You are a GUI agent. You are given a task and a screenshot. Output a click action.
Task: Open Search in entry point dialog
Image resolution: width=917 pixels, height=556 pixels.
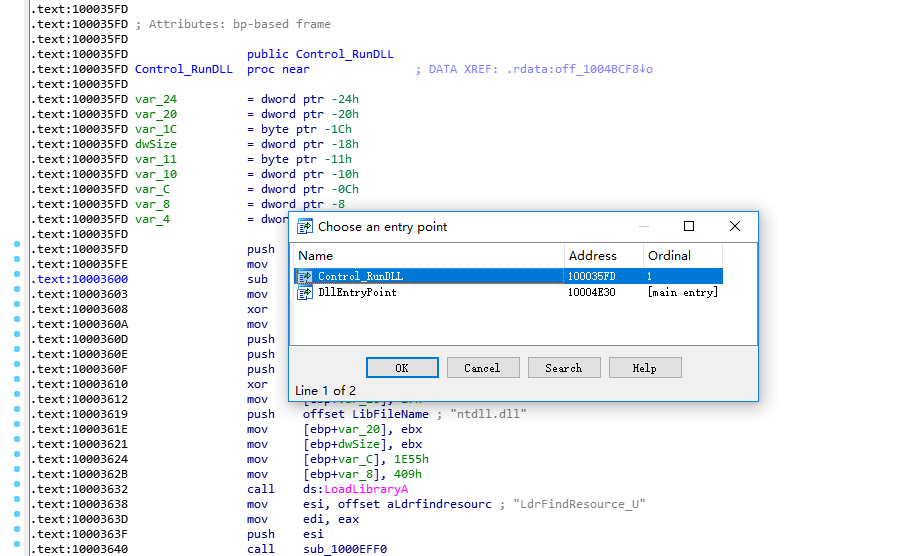(x=564, y=368)
